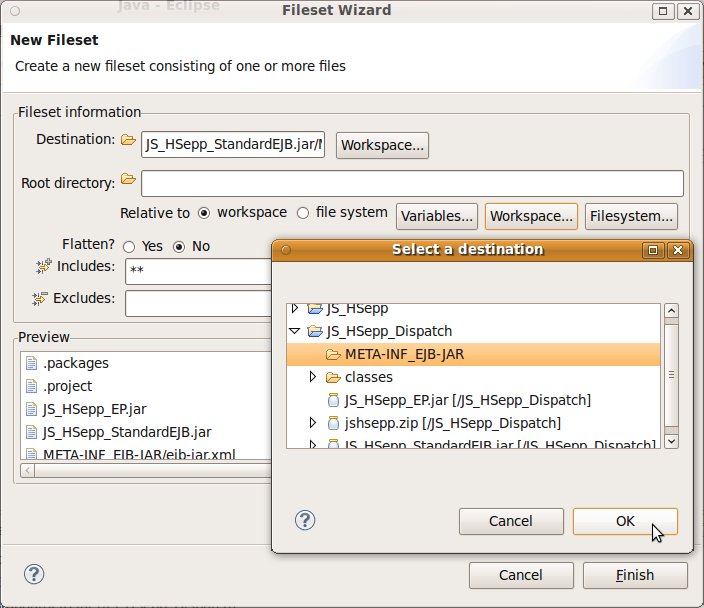This screenshot has height=608, width=704.
Task: Click the help icon in Fileset Wizard
Action: click(x=33, y=574)
